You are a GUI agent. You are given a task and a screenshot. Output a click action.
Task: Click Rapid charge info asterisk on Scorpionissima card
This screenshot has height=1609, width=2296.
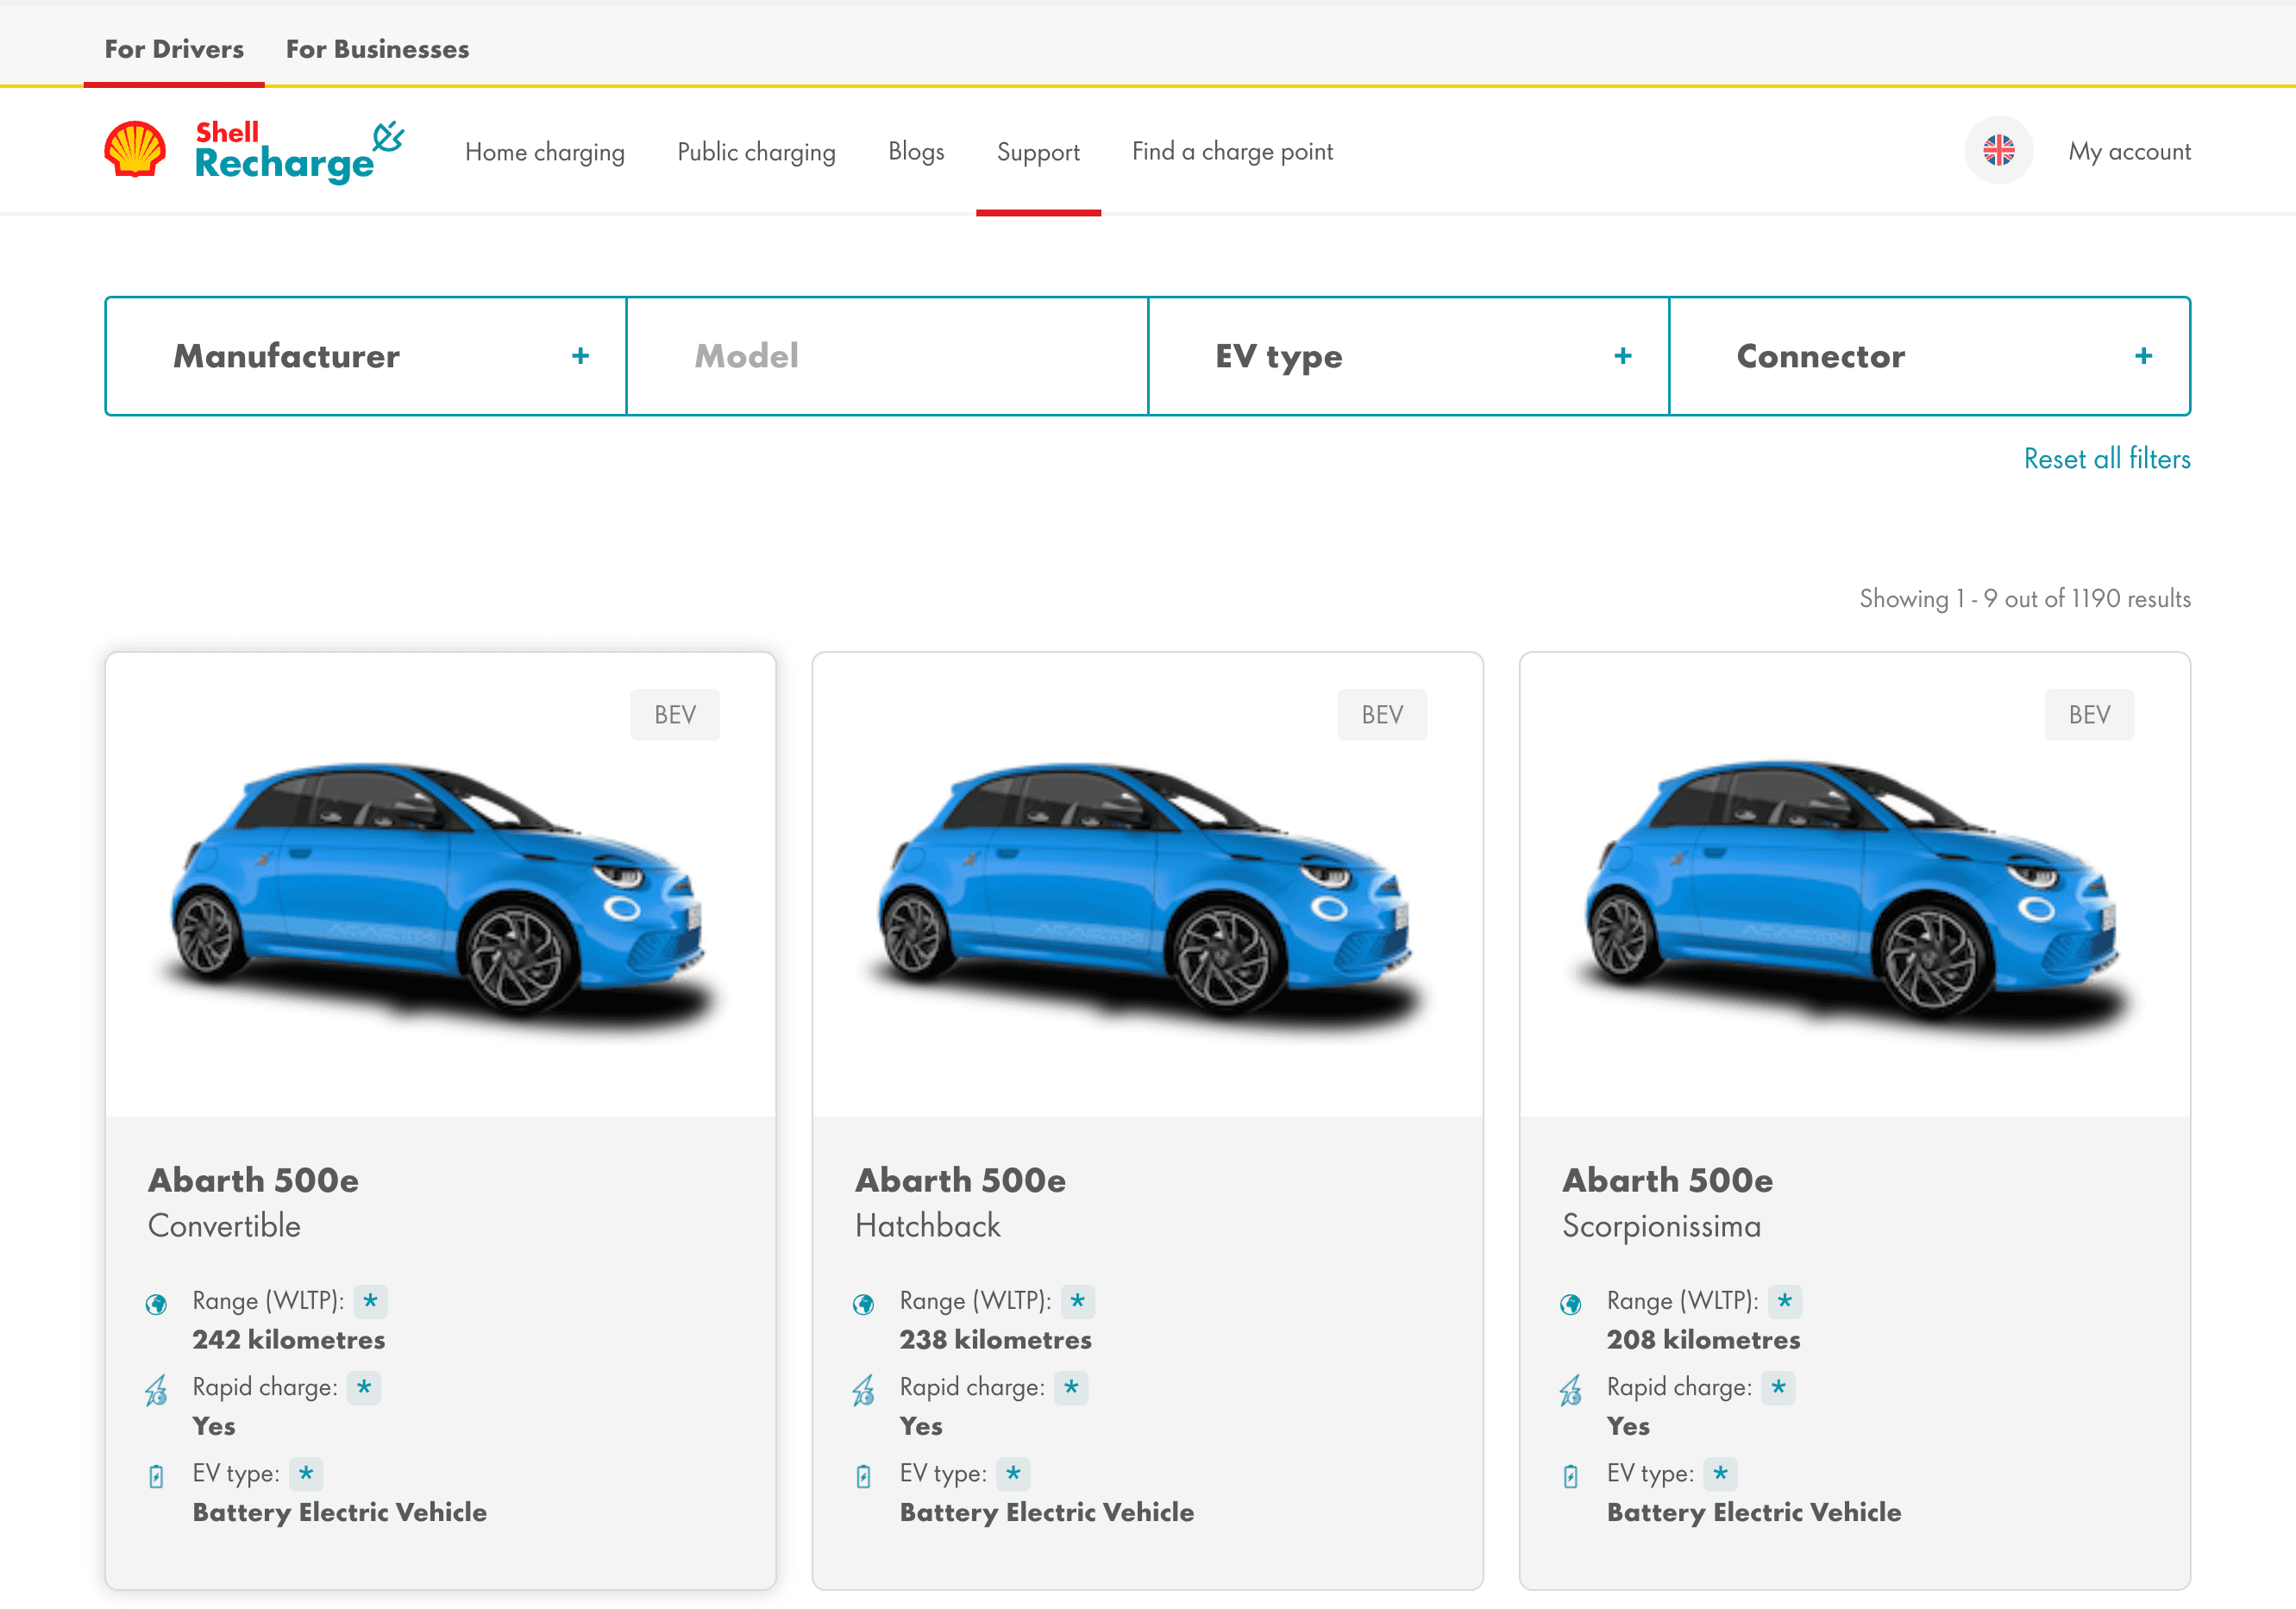pos(1778,1387)
